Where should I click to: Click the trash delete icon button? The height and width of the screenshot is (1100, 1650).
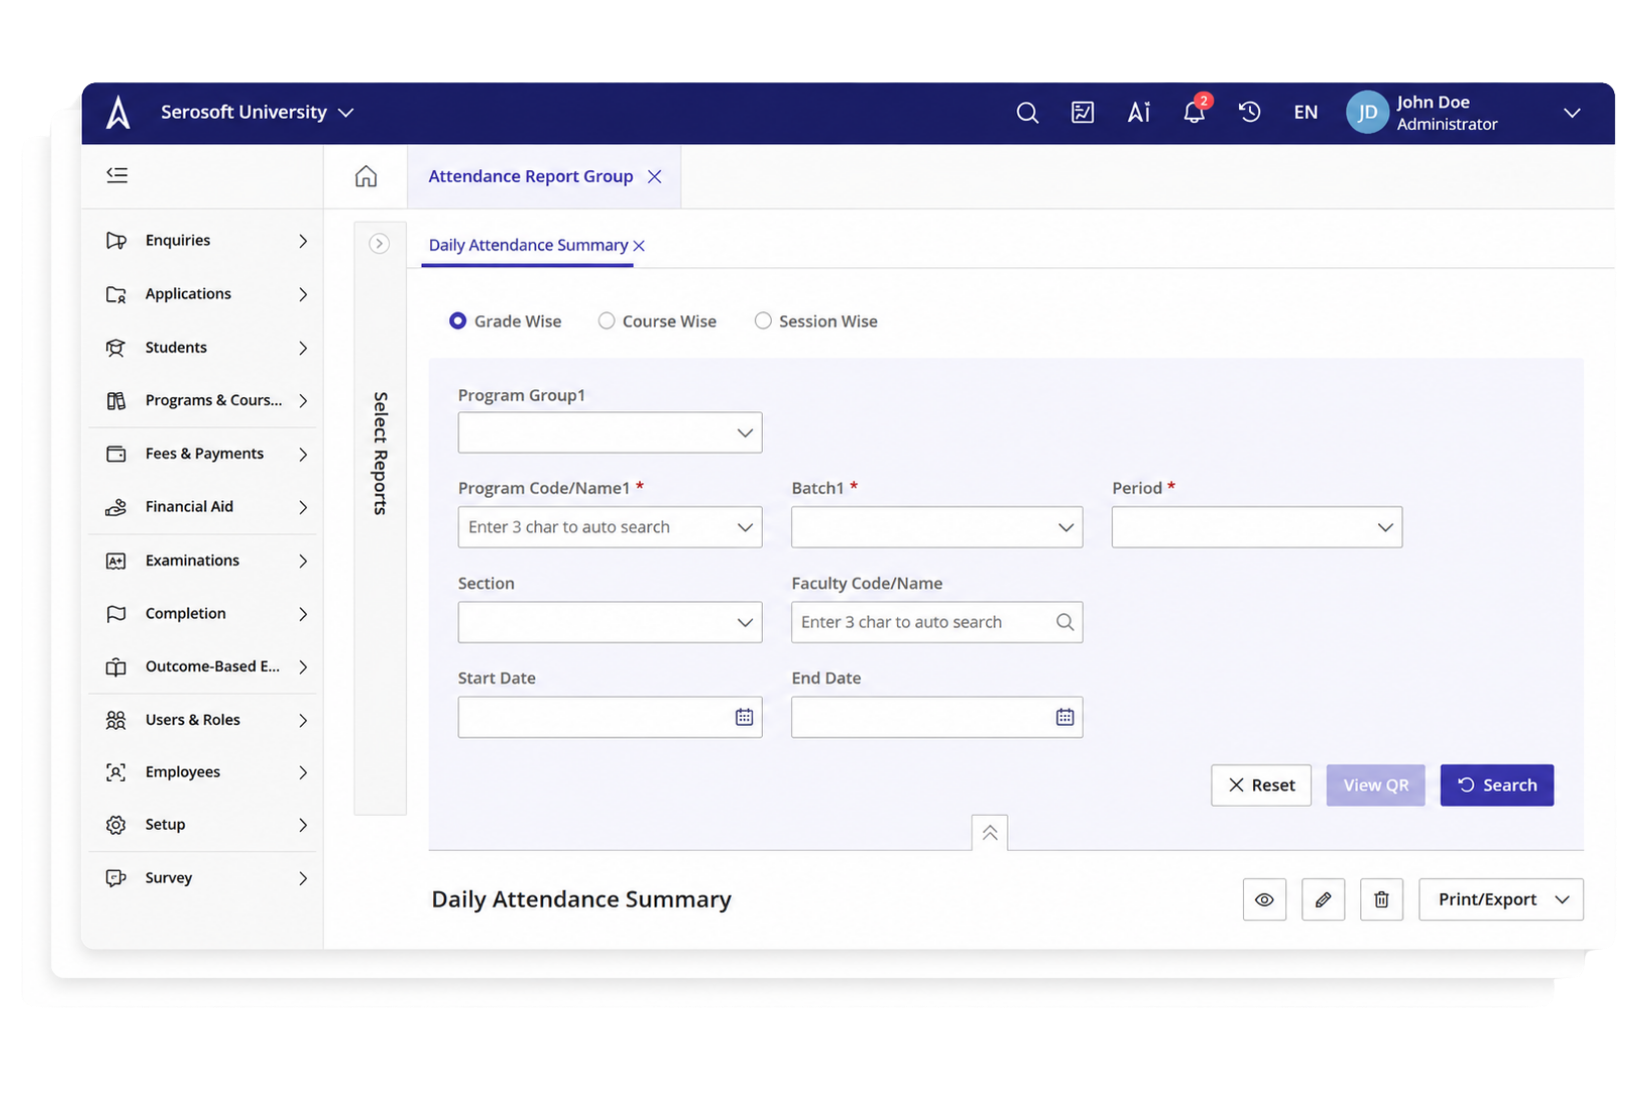pyautogui.click(x=1381, y=899)
